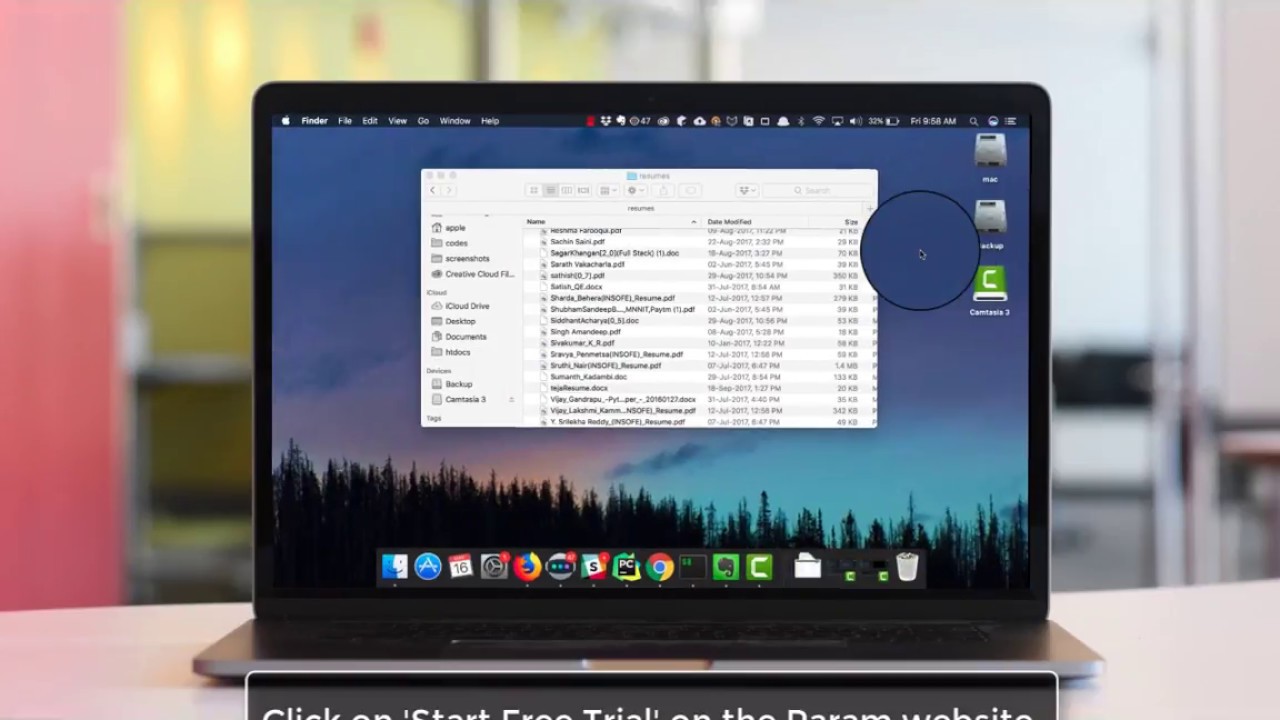Open the Arrange items dropdown

pos(607,190)
